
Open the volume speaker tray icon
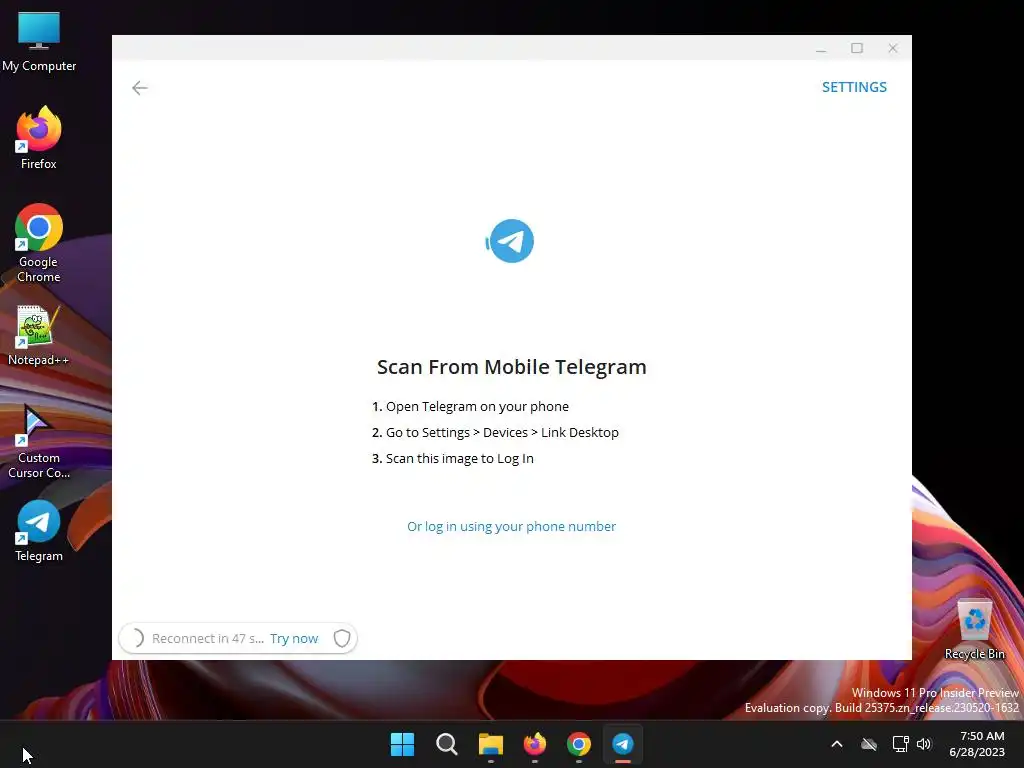coord(923,744)
